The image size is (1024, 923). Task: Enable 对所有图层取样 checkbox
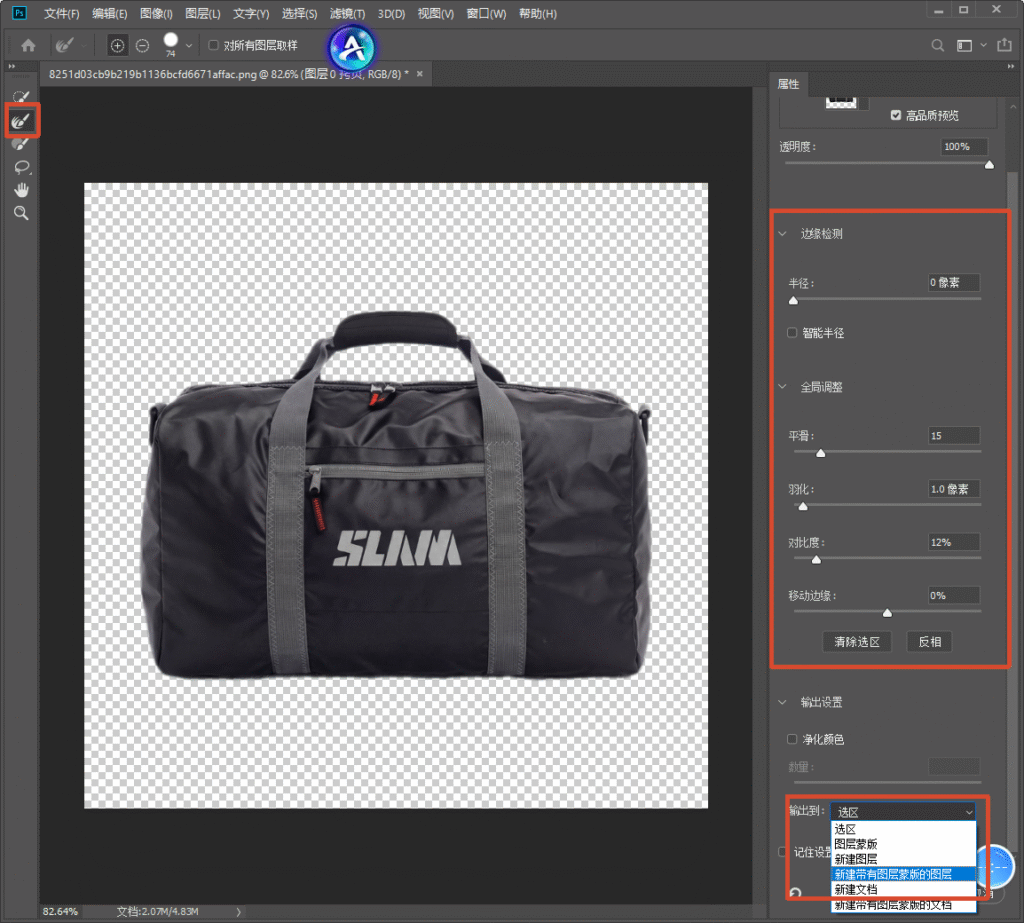point(213,45)
